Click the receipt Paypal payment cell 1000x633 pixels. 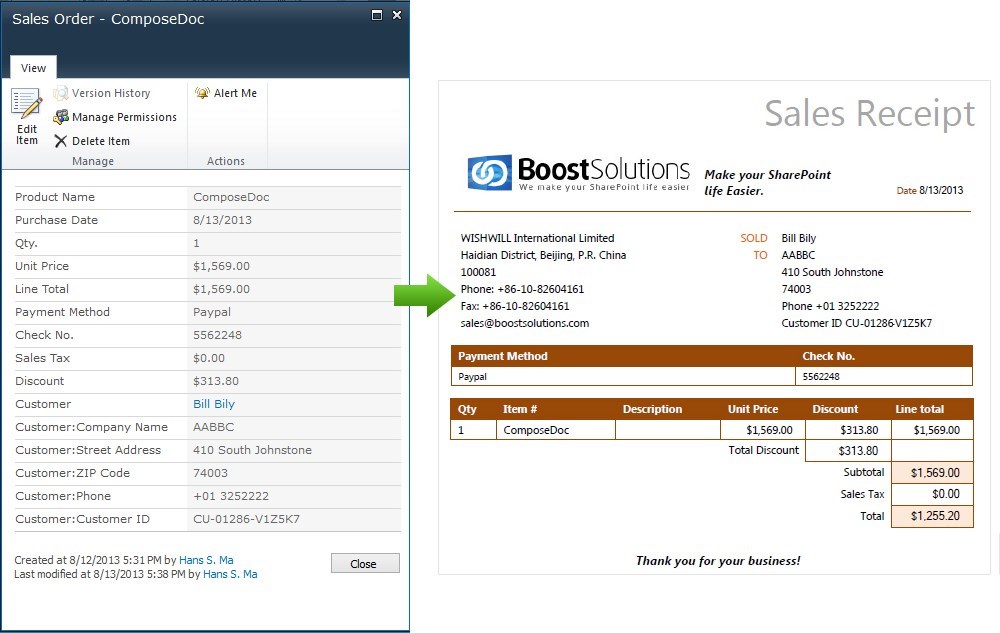623,376
